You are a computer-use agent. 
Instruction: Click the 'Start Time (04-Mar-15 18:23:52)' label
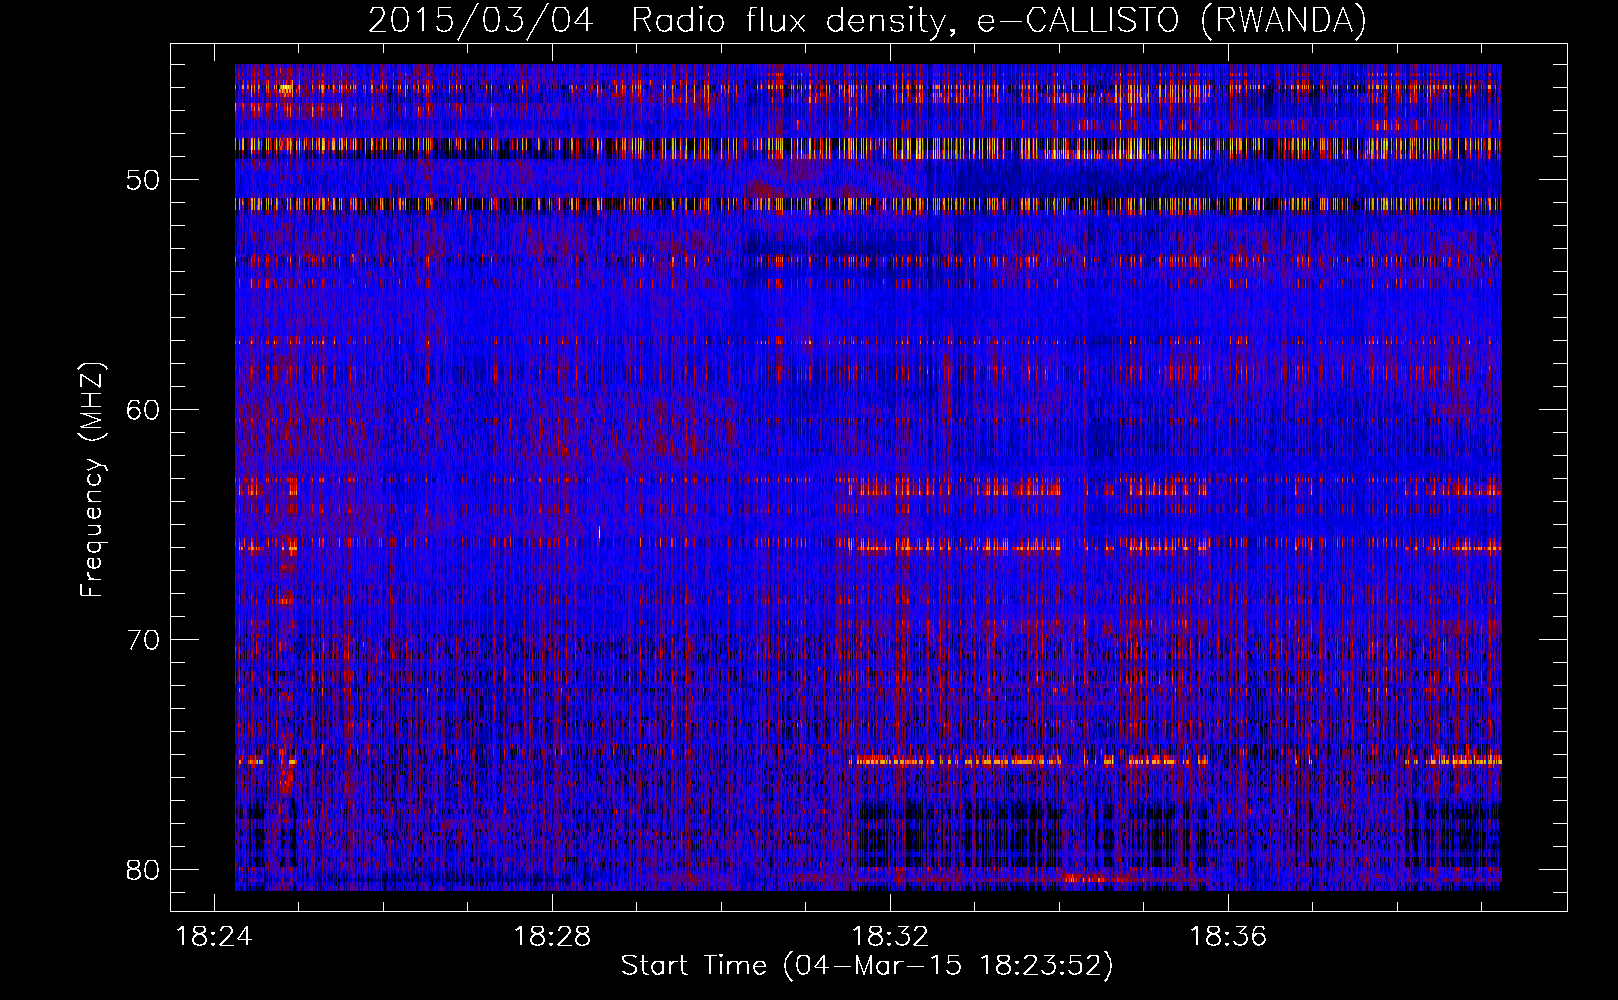point(867,966)
